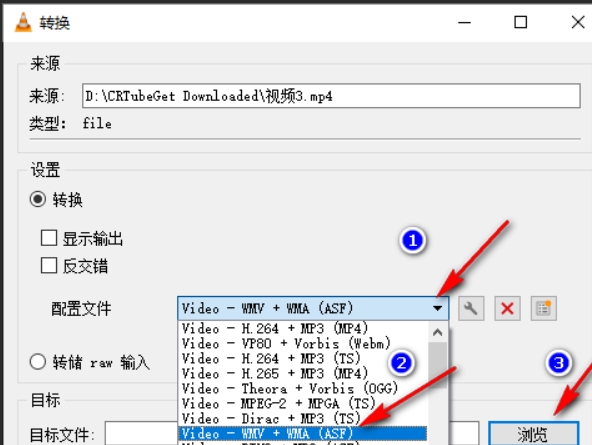Image resolution: width=592 pixels, height=445 pixels.
Task: Maximize the 转换 dialog window
Action: click(x=521, y=22)
